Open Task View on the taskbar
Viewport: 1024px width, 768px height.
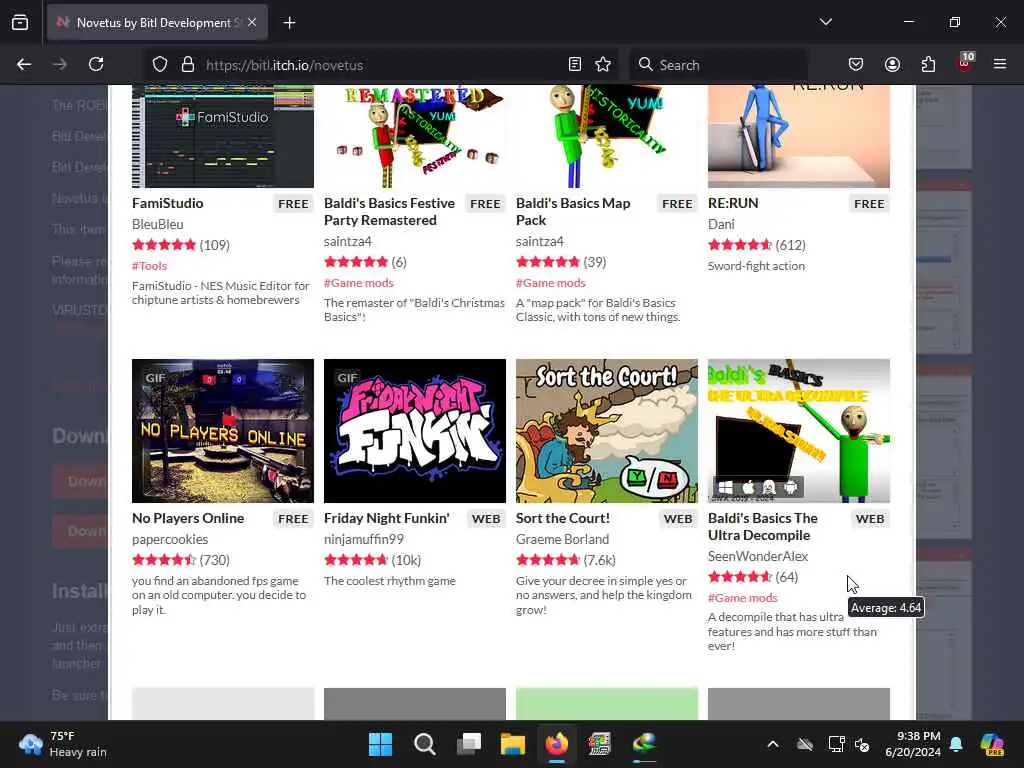[x=469, y=744]
